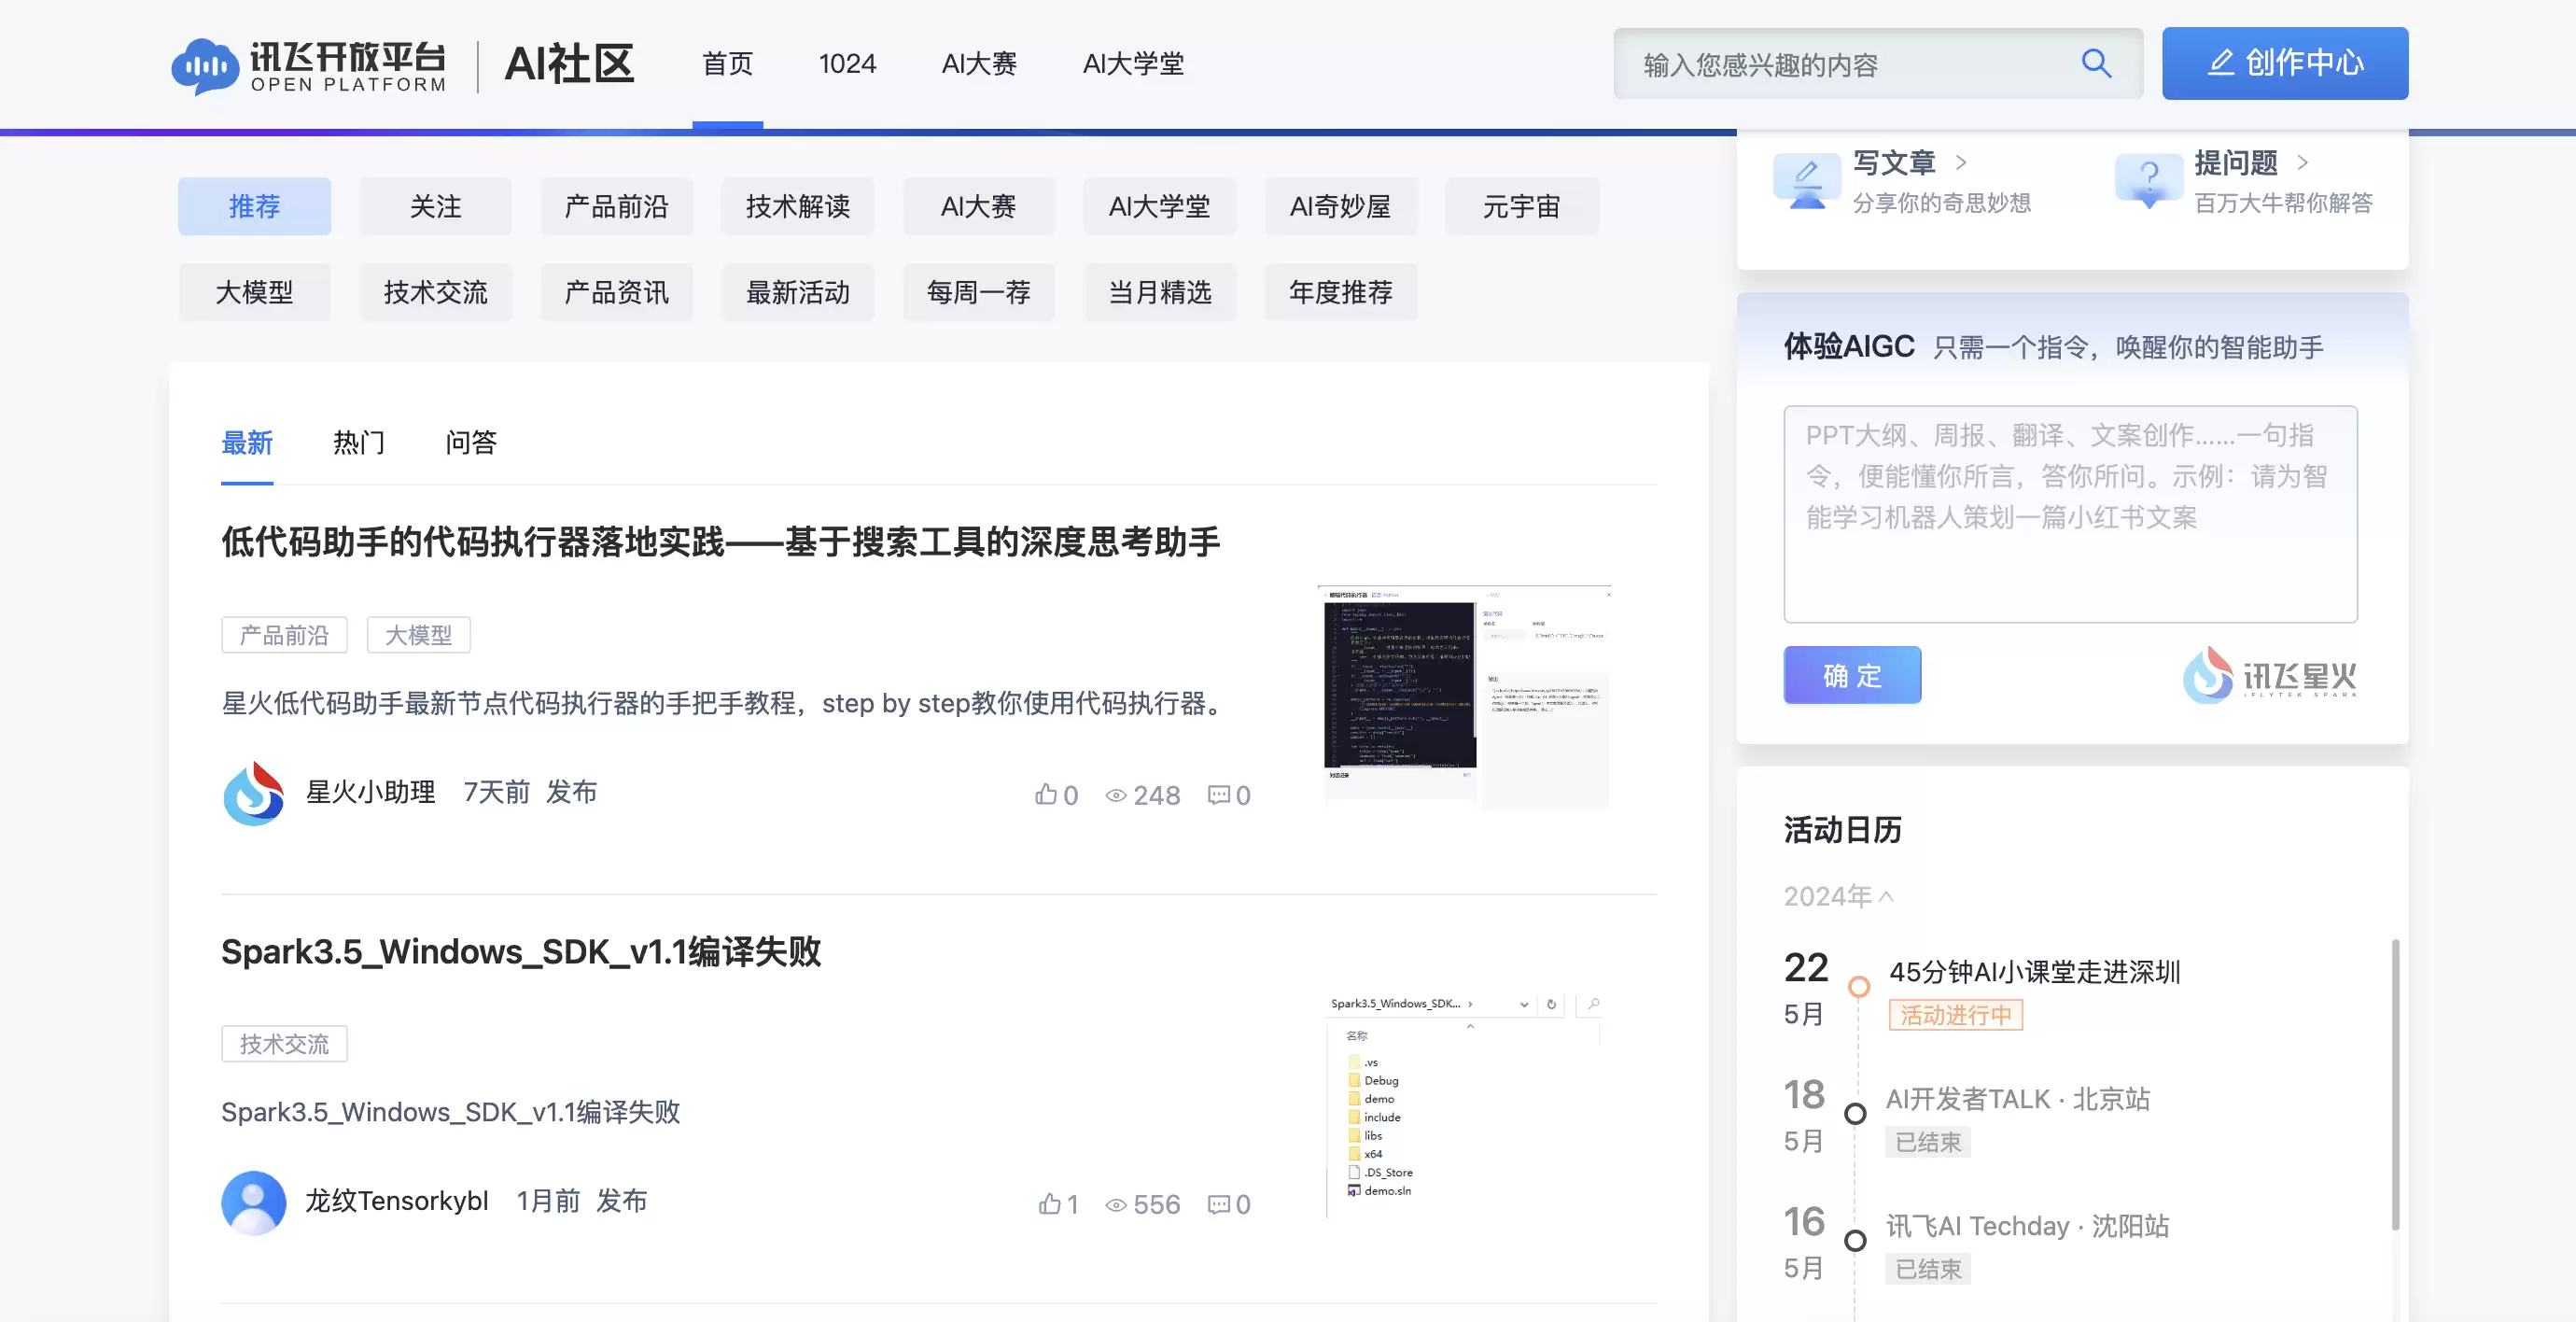Click the 写文章 pencil icon
The image size is (2576, 1322).
tap(1806, 181)
